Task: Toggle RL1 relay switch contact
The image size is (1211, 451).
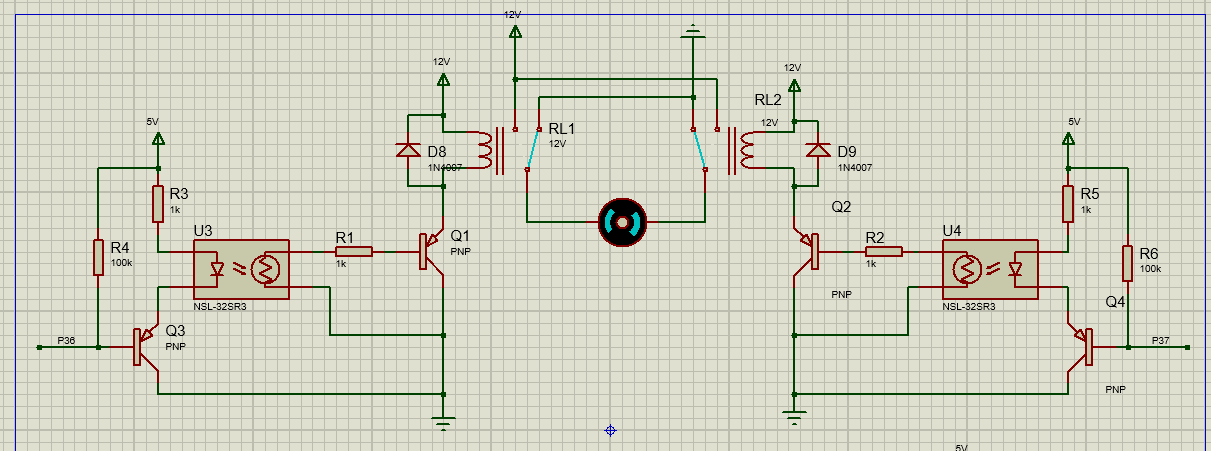Action: click(x=533, y=150)
